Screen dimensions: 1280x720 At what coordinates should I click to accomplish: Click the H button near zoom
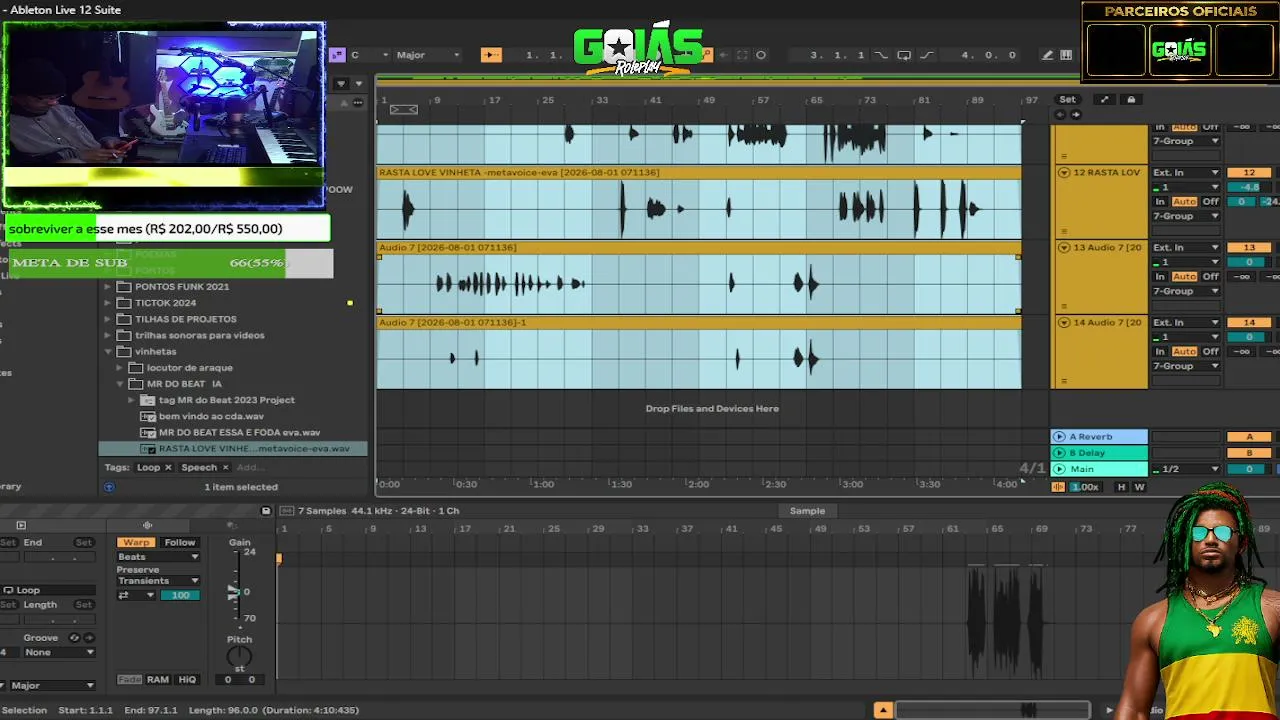1121,487
